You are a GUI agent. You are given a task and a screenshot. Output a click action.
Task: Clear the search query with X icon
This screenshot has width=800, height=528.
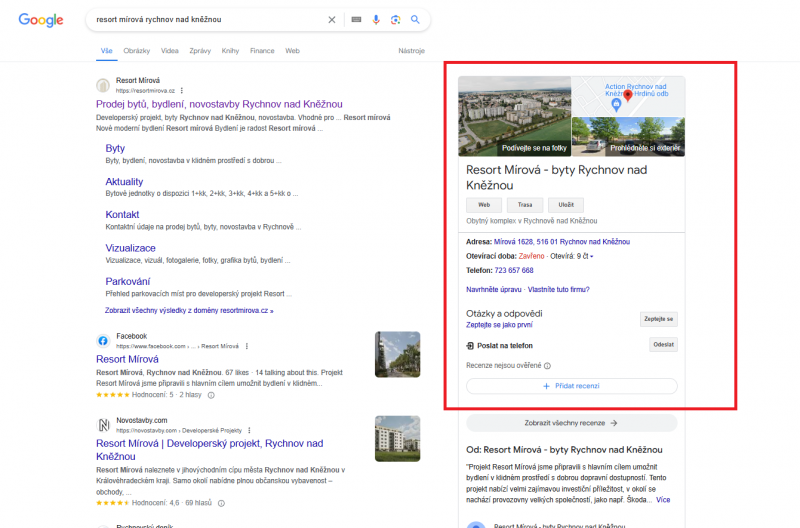click(332, 20)
